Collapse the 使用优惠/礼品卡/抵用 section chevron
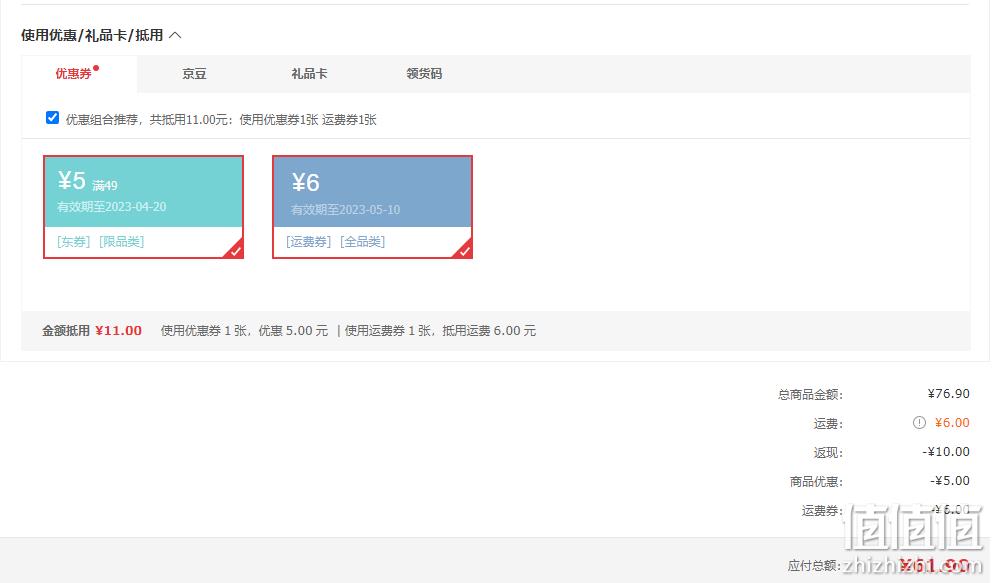Viewport: 992px width, 583px height. [175, 35]
